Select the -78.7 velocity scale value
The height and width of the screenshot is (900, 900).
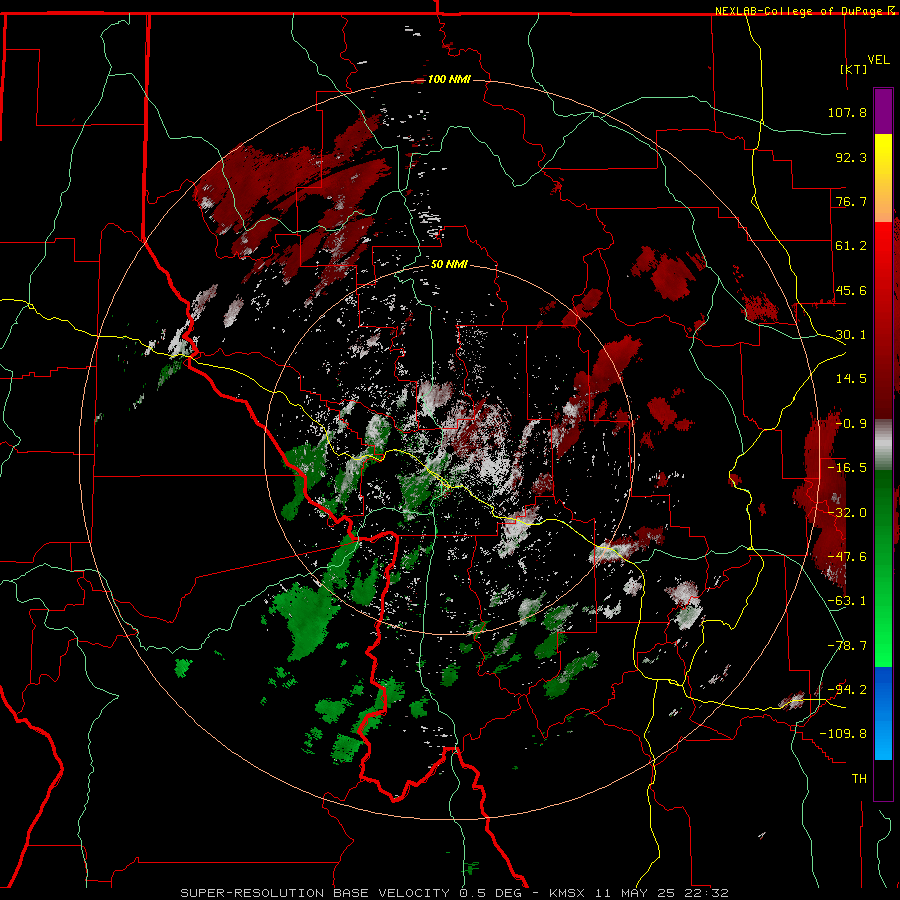[847, 646]
